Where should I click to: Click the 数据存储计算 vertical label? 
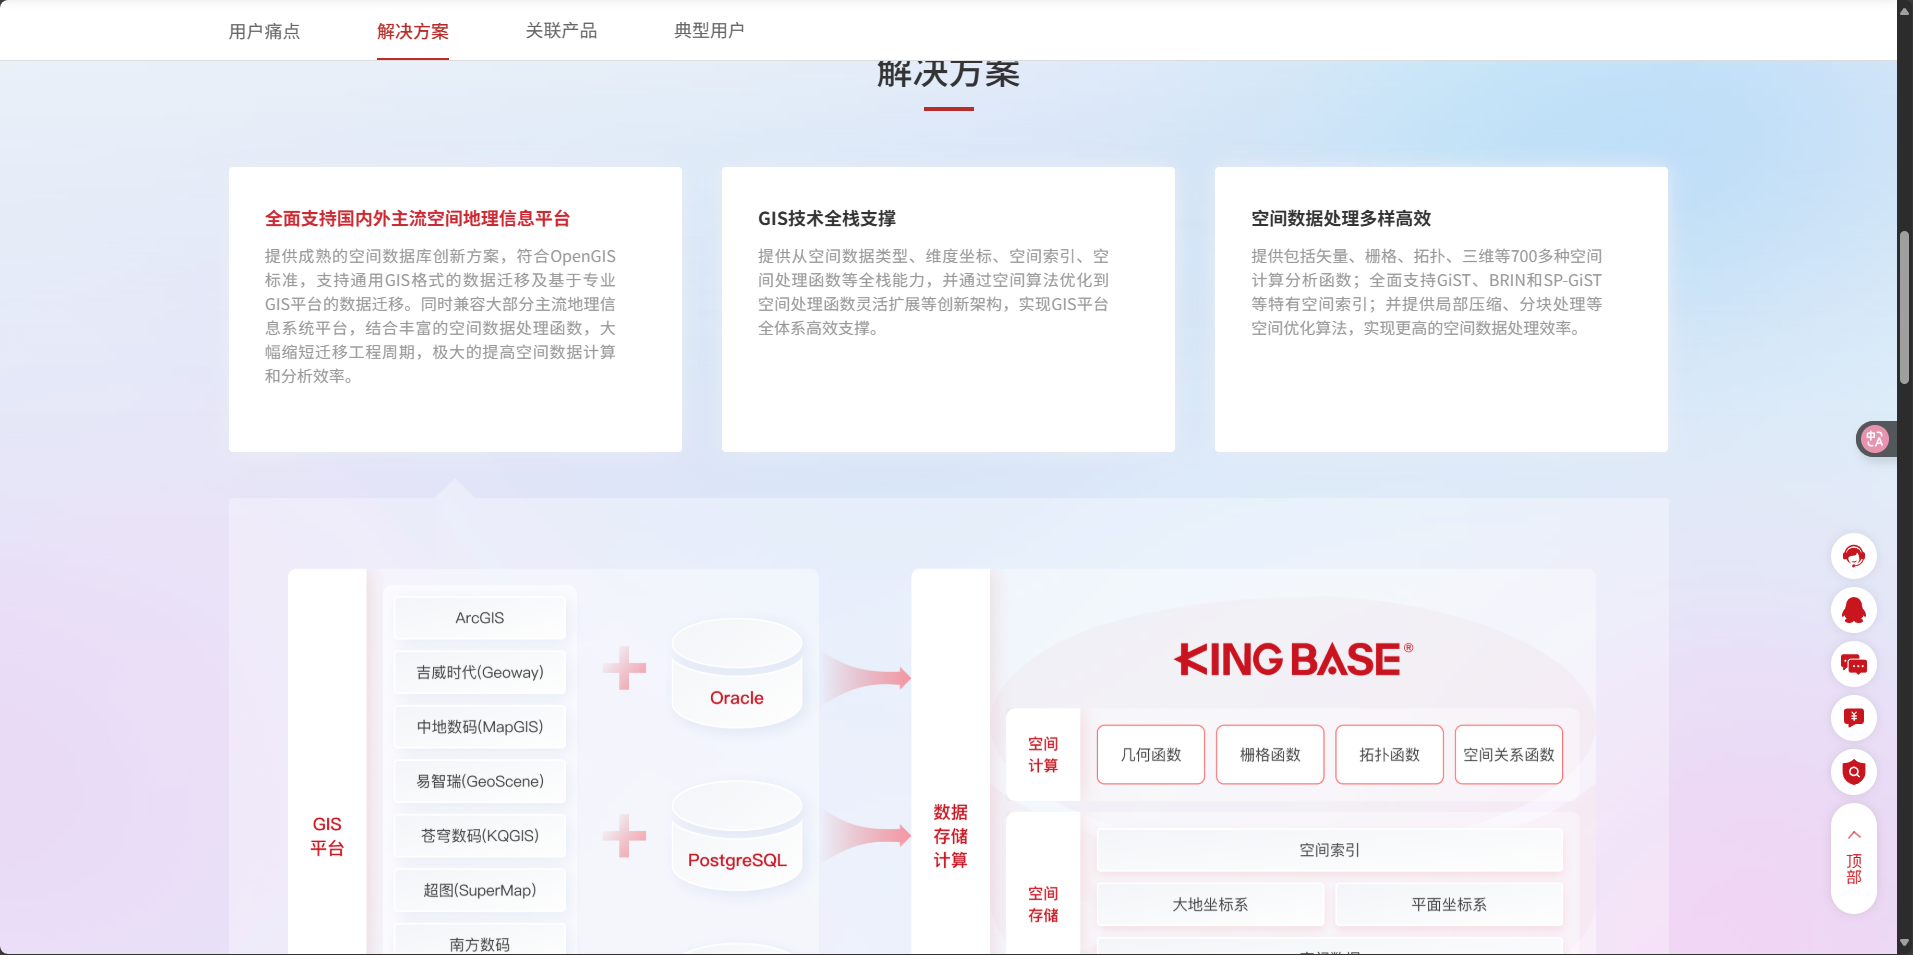pos(950,836)
